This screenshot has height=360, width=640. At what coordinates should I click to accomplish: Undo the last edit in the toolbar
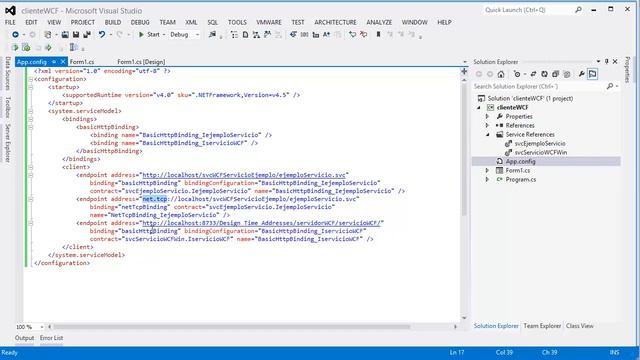(x=102, y=35)
